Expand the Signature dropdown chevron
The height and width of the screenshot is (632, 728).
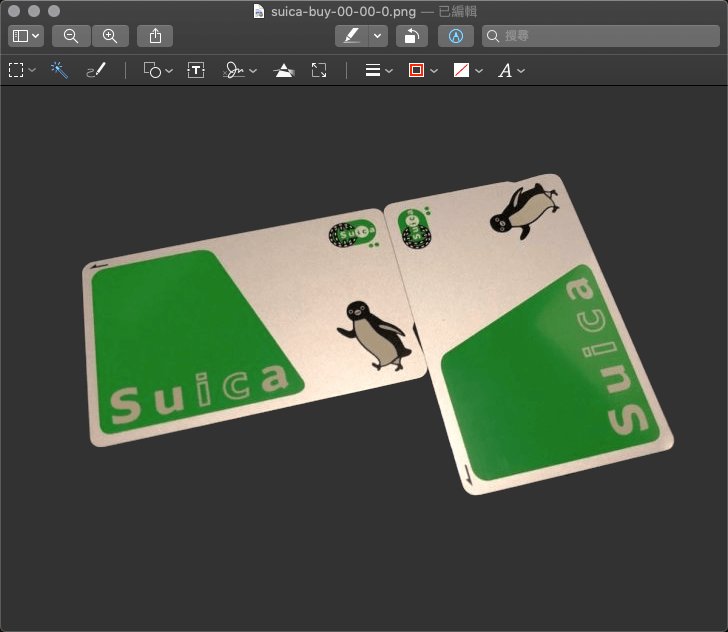pyautogui.click(x=253, y=71)
